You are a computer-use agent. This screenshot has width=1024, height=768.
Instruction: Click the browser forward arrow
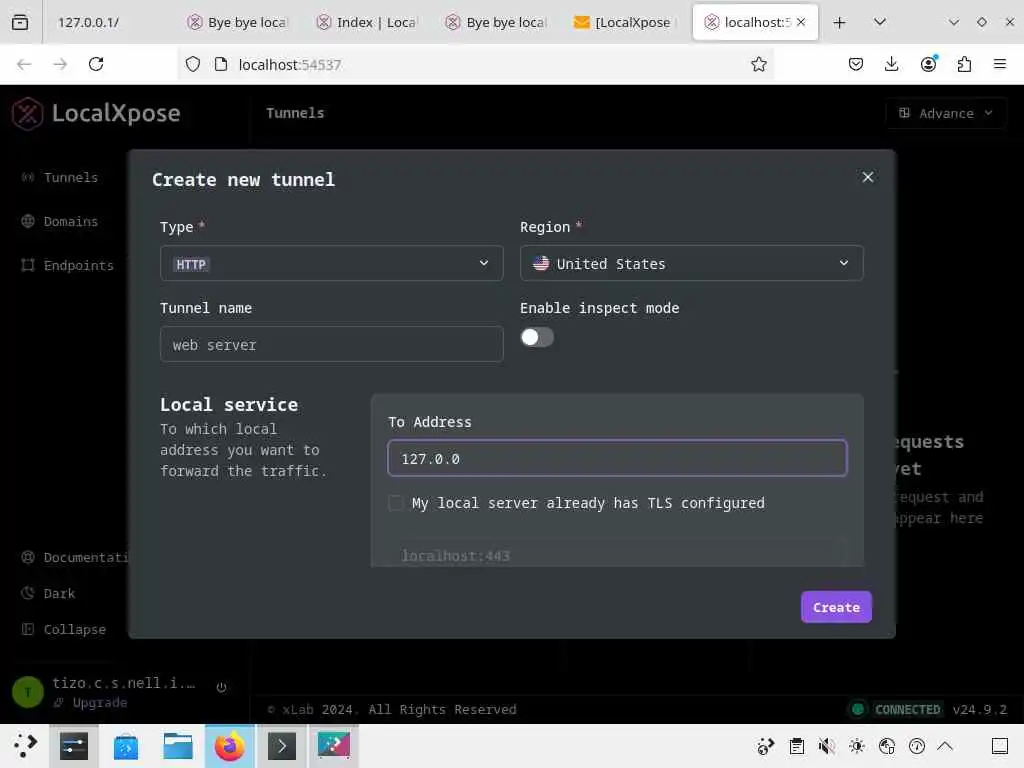pos(60,64)
